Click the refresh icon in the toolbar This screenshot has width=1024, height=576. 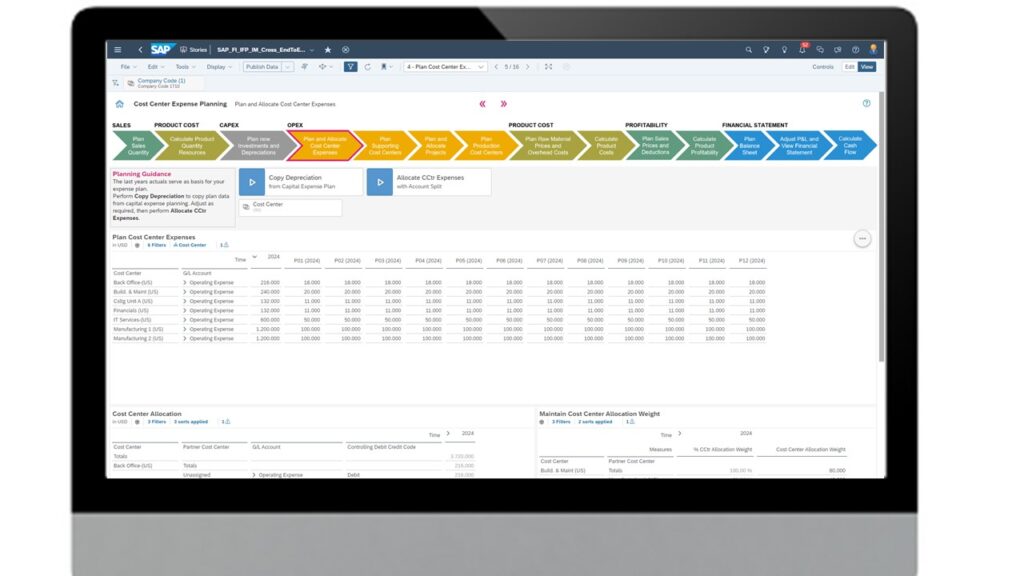point(367,67)
